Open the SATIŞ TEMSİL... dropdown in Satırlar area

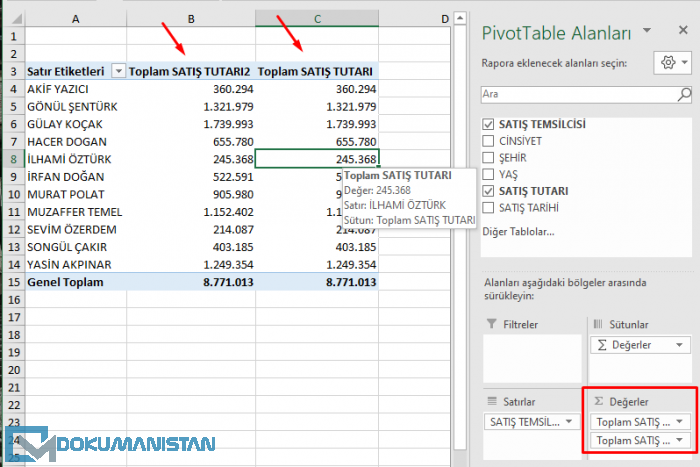(568, 421)
